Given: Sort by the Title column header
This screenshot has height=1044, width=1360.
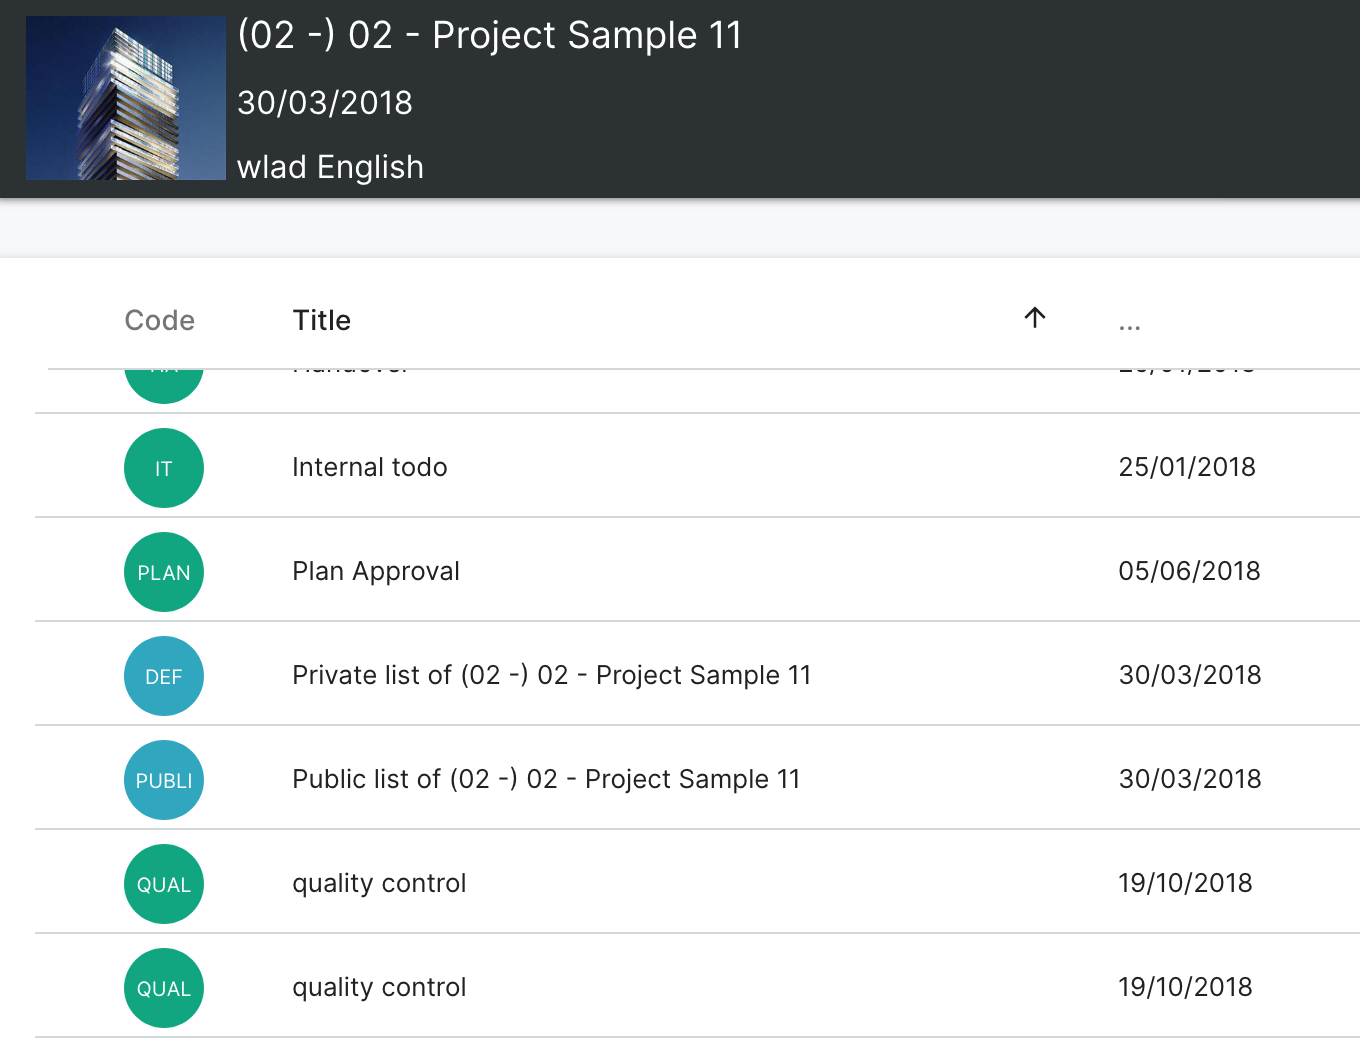Looking at the screenshot, I should coord(322,320).
